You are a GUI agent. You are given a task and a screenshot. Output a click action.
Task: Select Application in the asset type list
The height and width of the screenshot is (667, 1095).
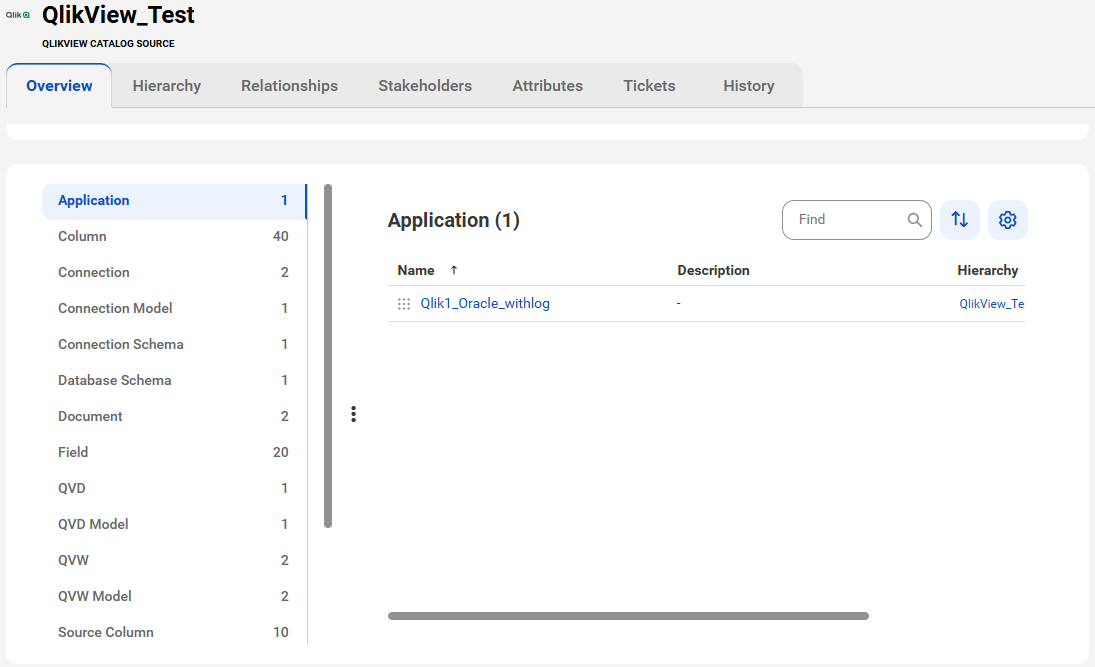[173, 201]
